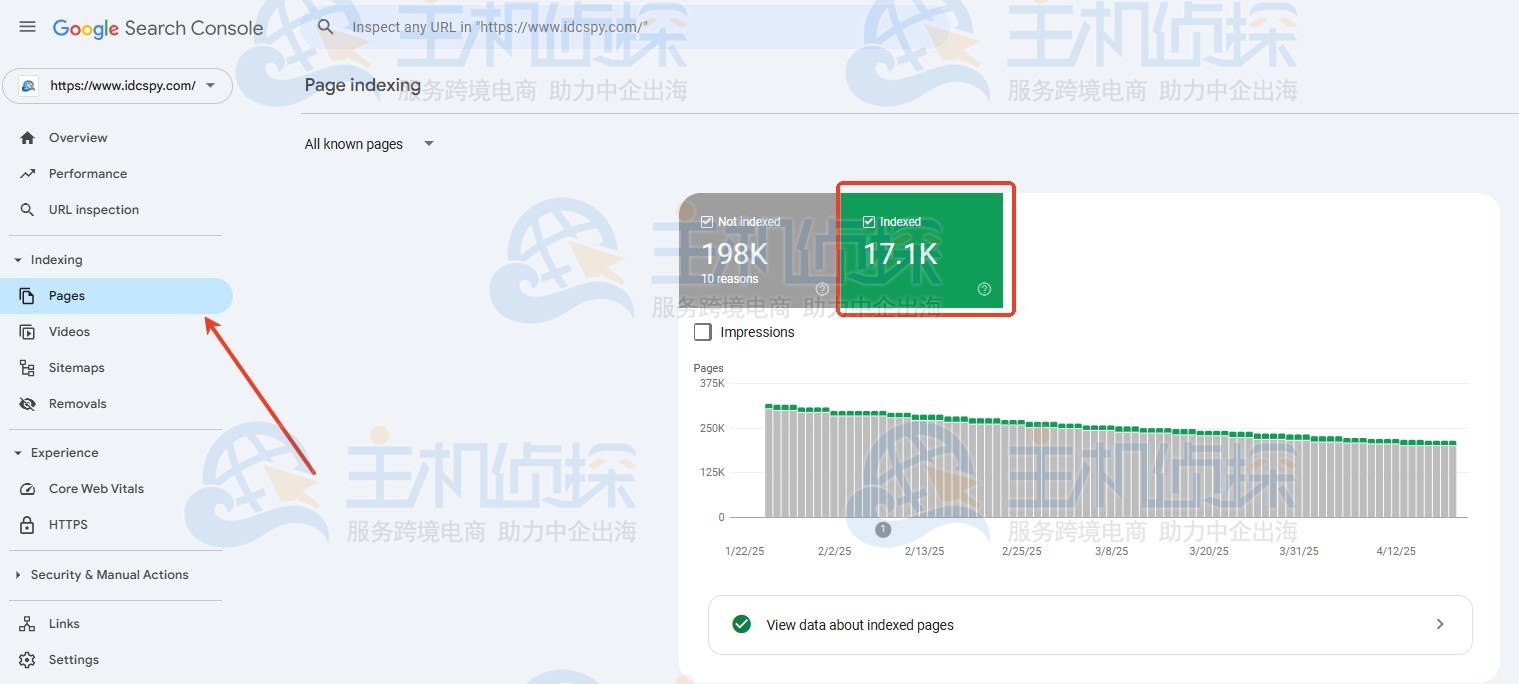
Task: Click the help icon on the Indexed card
Action: [x=983, y=288]
